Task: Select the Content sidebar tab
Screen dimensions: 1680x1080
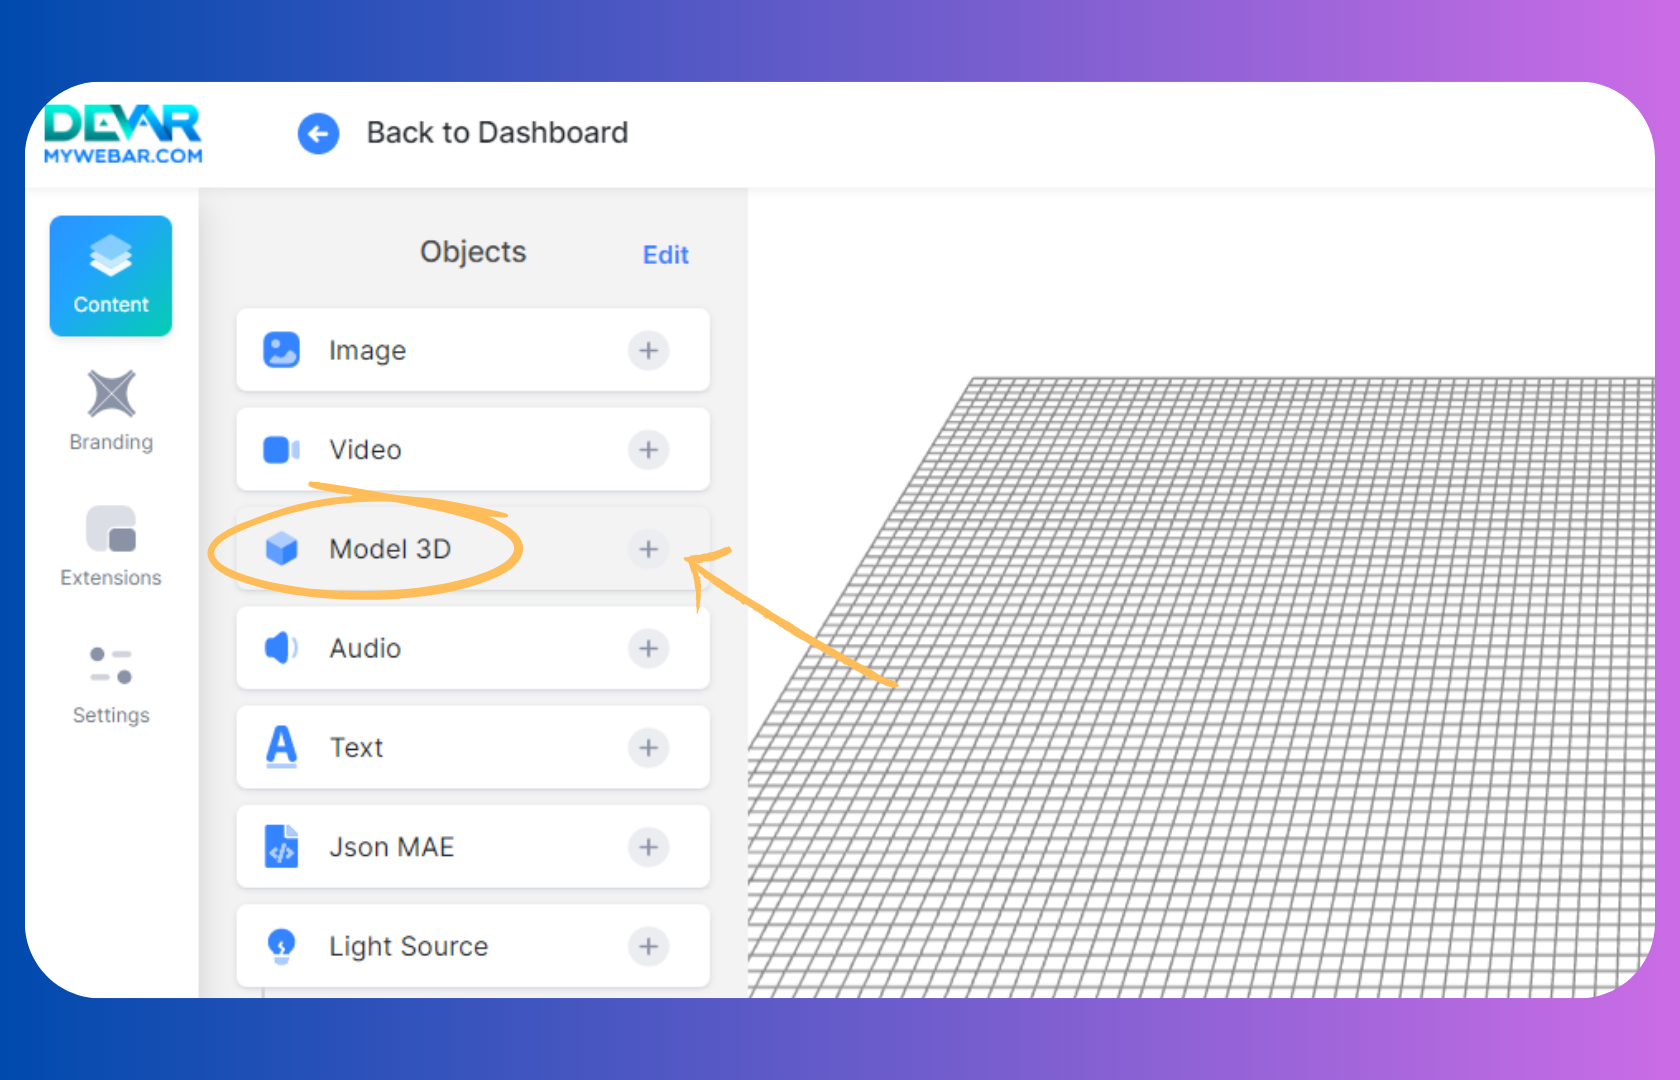Action: [111, 276]
